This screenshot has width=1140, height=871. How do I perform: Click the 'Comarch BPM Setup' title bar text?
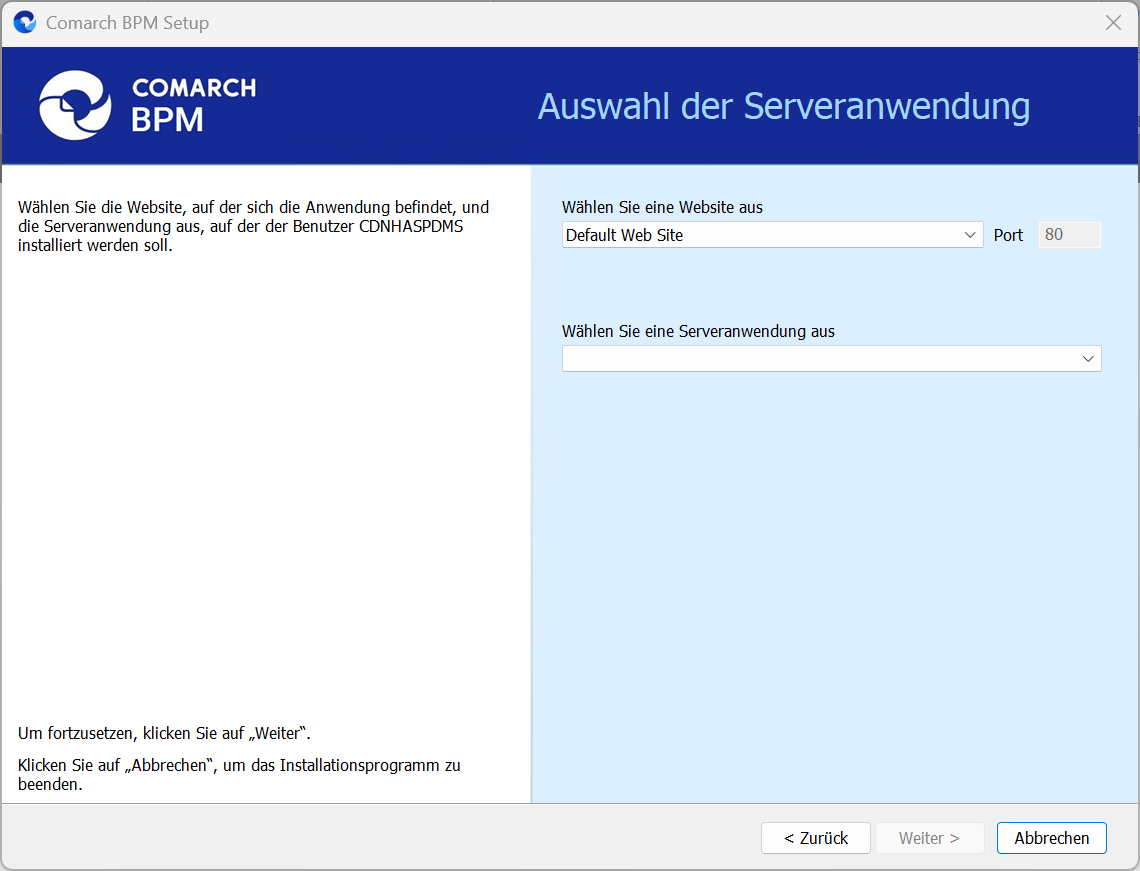[127, 23]
